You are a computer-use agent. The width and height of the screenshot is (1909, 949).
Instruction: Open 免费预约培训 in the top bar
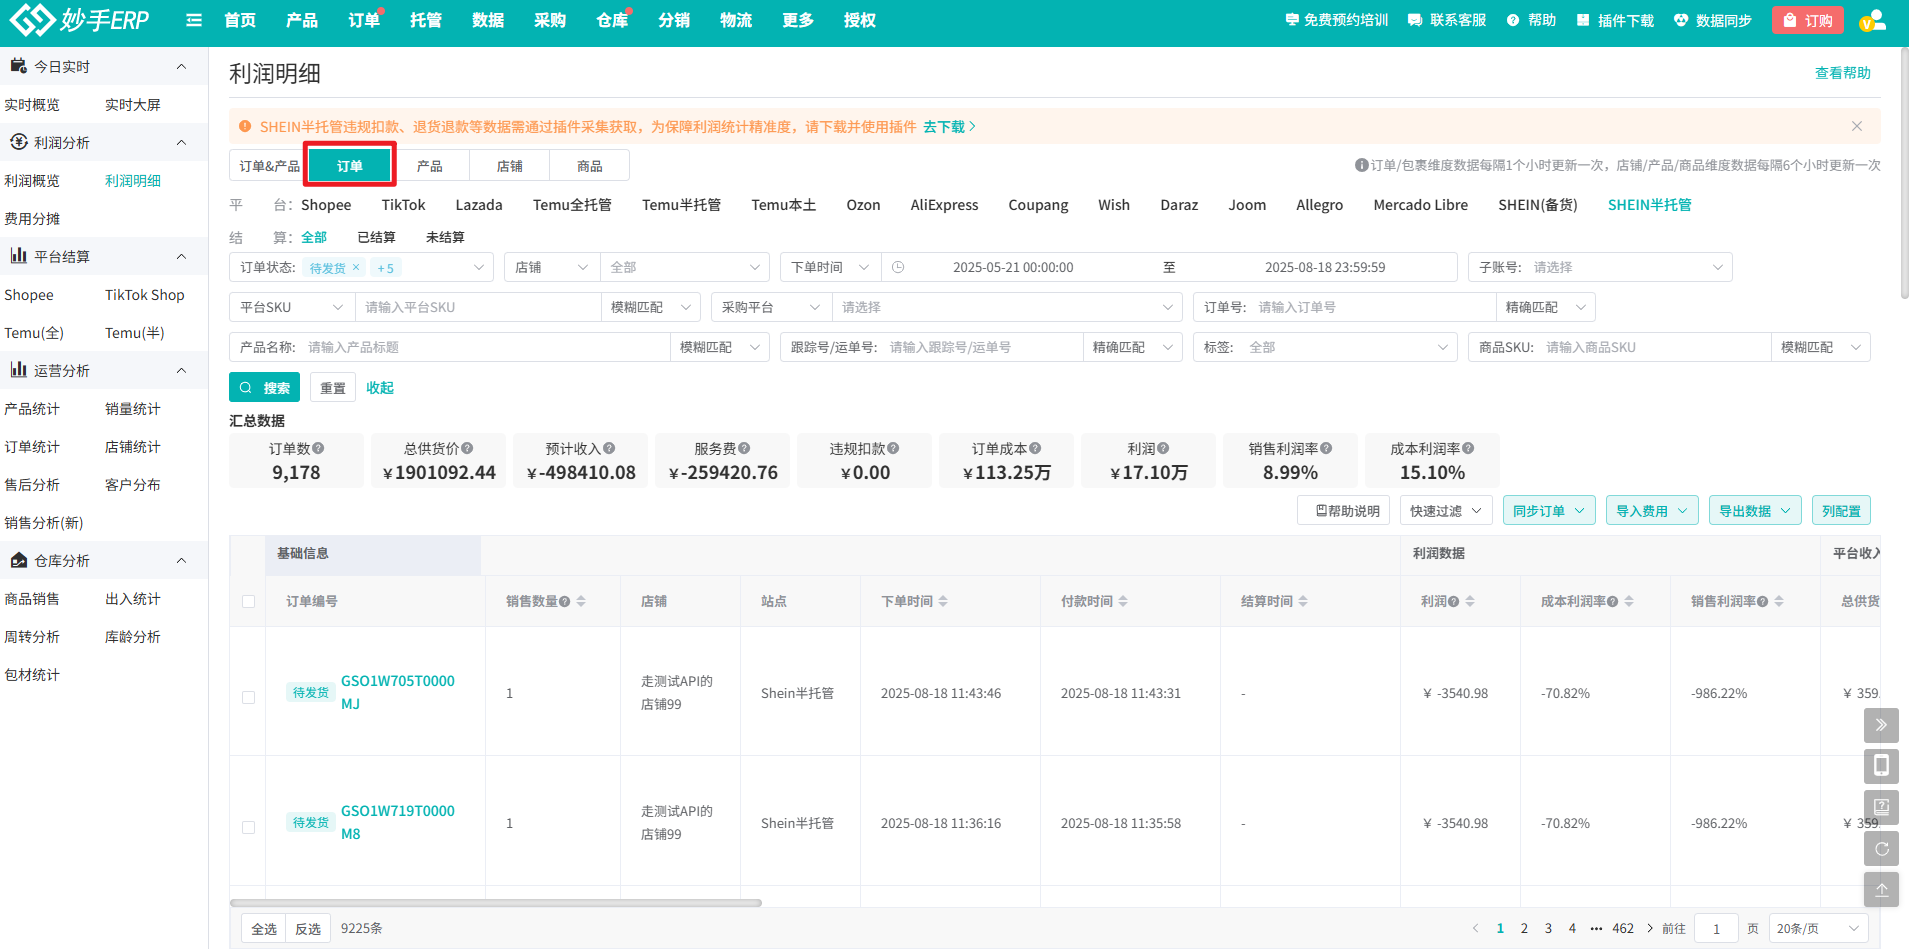(x=1336, y=20)
